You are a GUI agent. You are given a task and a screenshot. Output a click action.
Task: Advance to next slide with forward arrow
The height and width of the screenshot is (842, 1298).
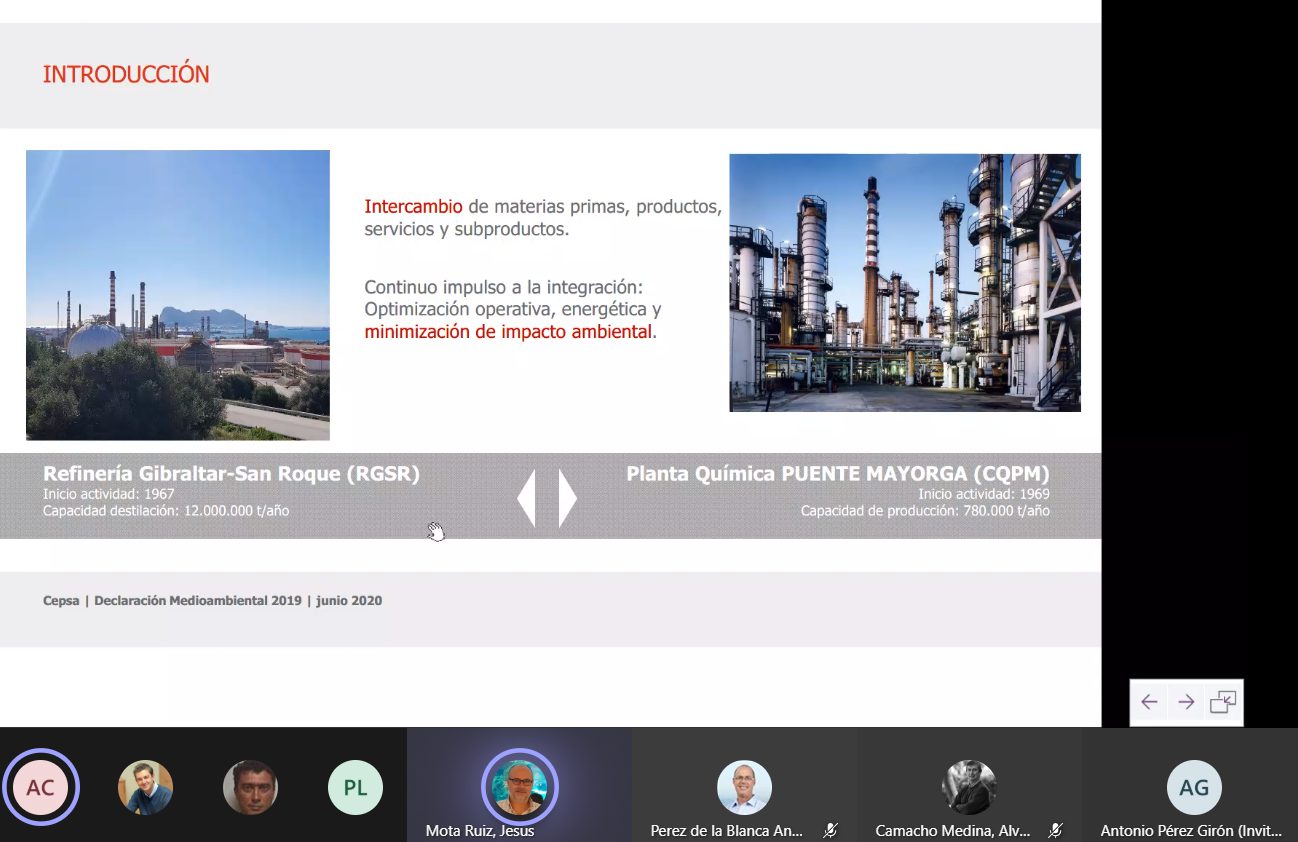[x=1186, y=702]
